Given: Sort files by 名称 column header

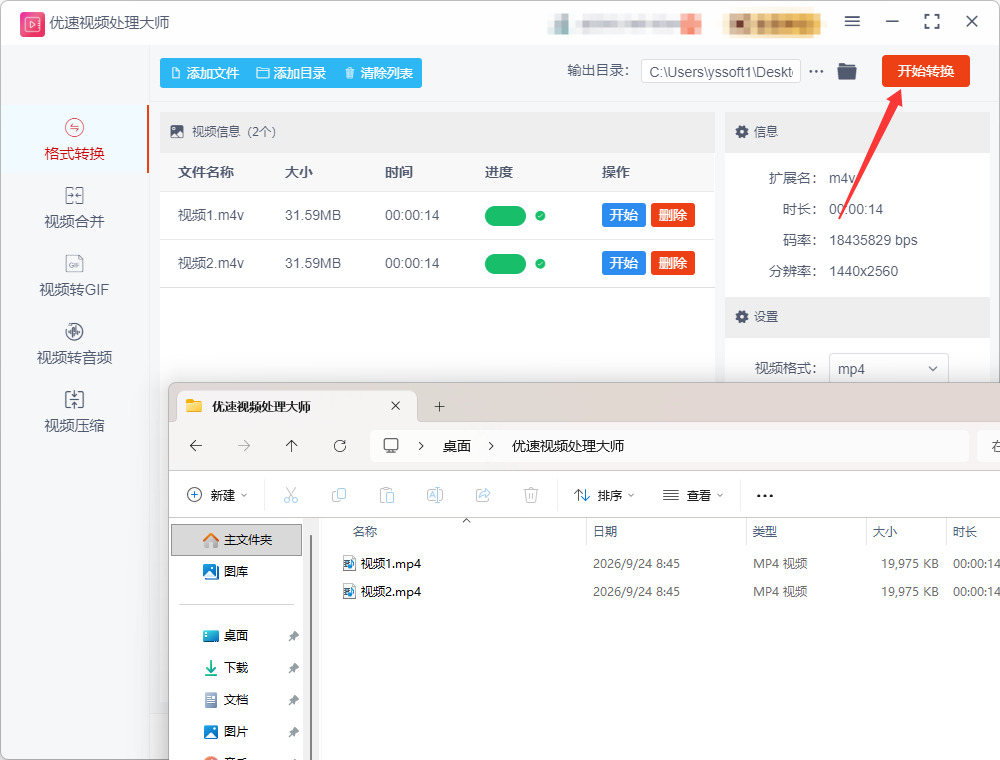Looking at the screenshot, I should [x=365, y=532].
